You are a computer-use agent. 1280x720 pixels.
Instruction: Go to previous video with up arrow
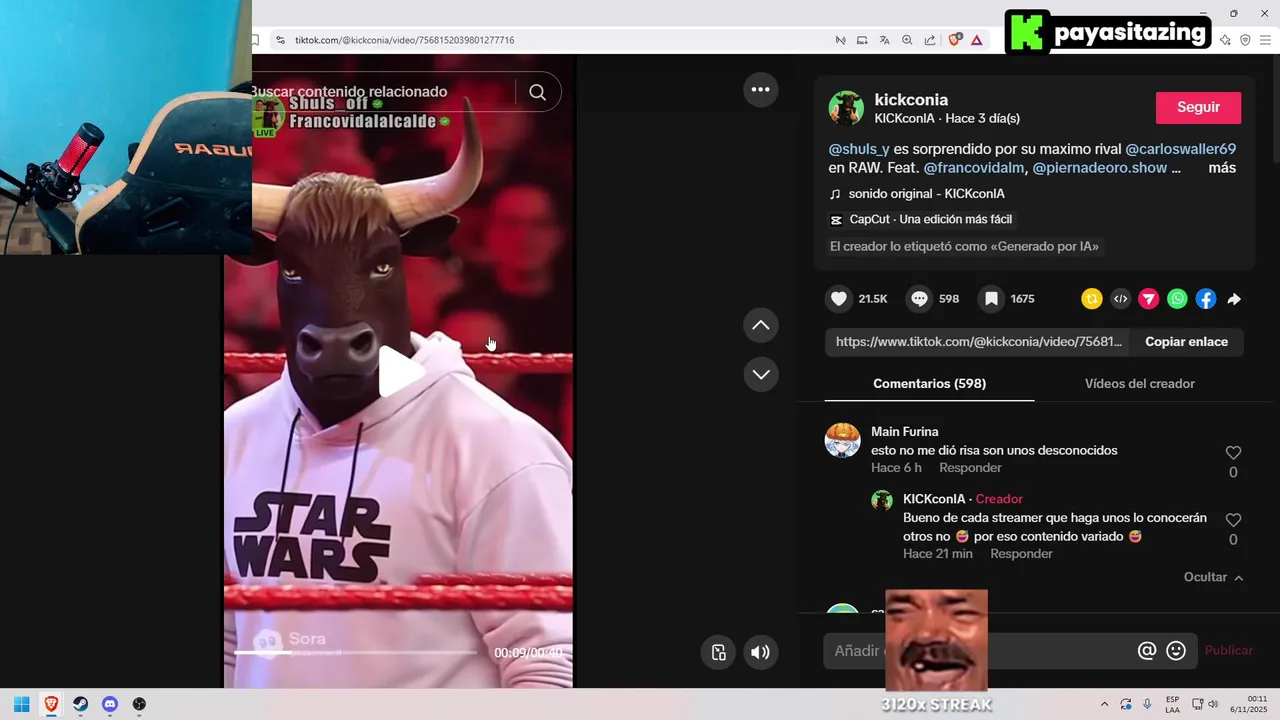pos(761,325)
